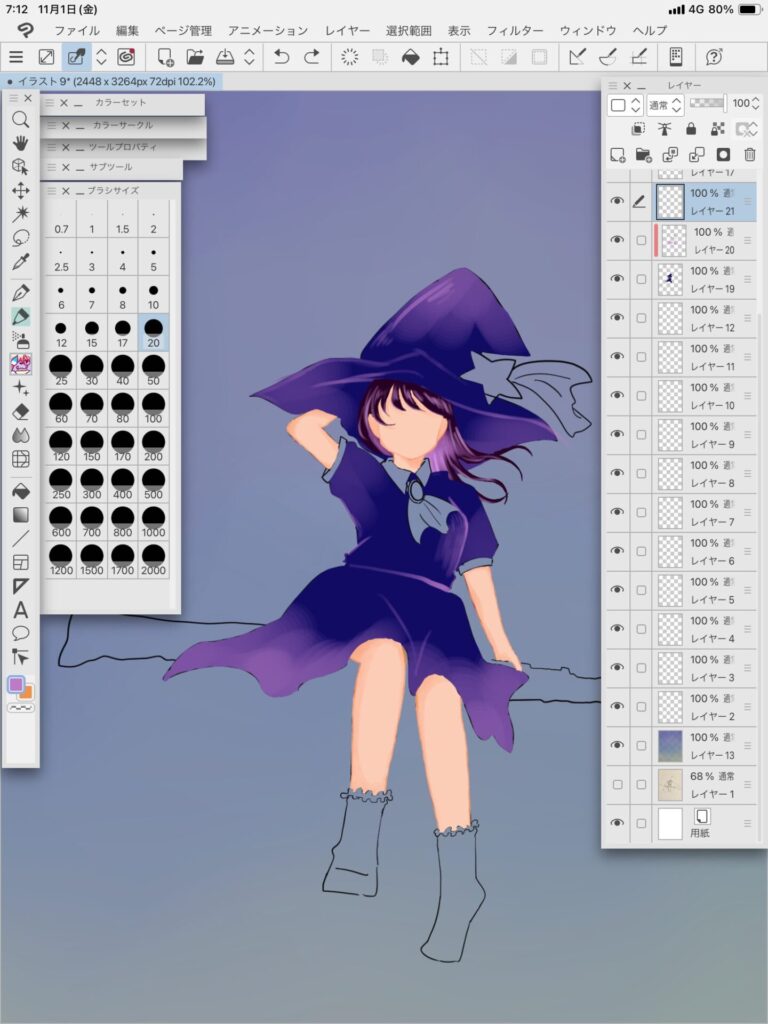The image size is (768, 1024).
Task: Click Create Layer Mask icon
Action: 723,155
